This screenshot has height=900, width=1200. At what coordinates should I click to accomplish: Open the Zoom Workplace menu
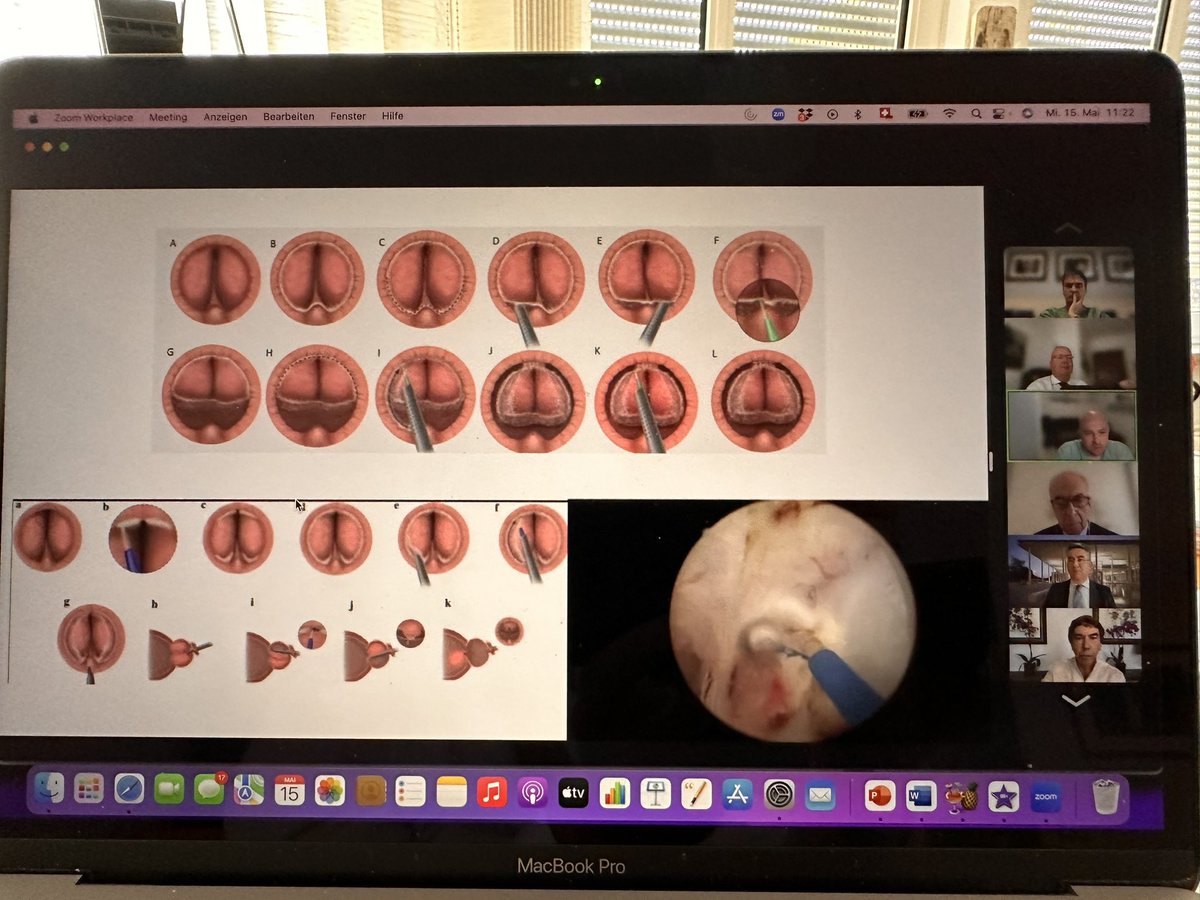[x=94, y=117]
